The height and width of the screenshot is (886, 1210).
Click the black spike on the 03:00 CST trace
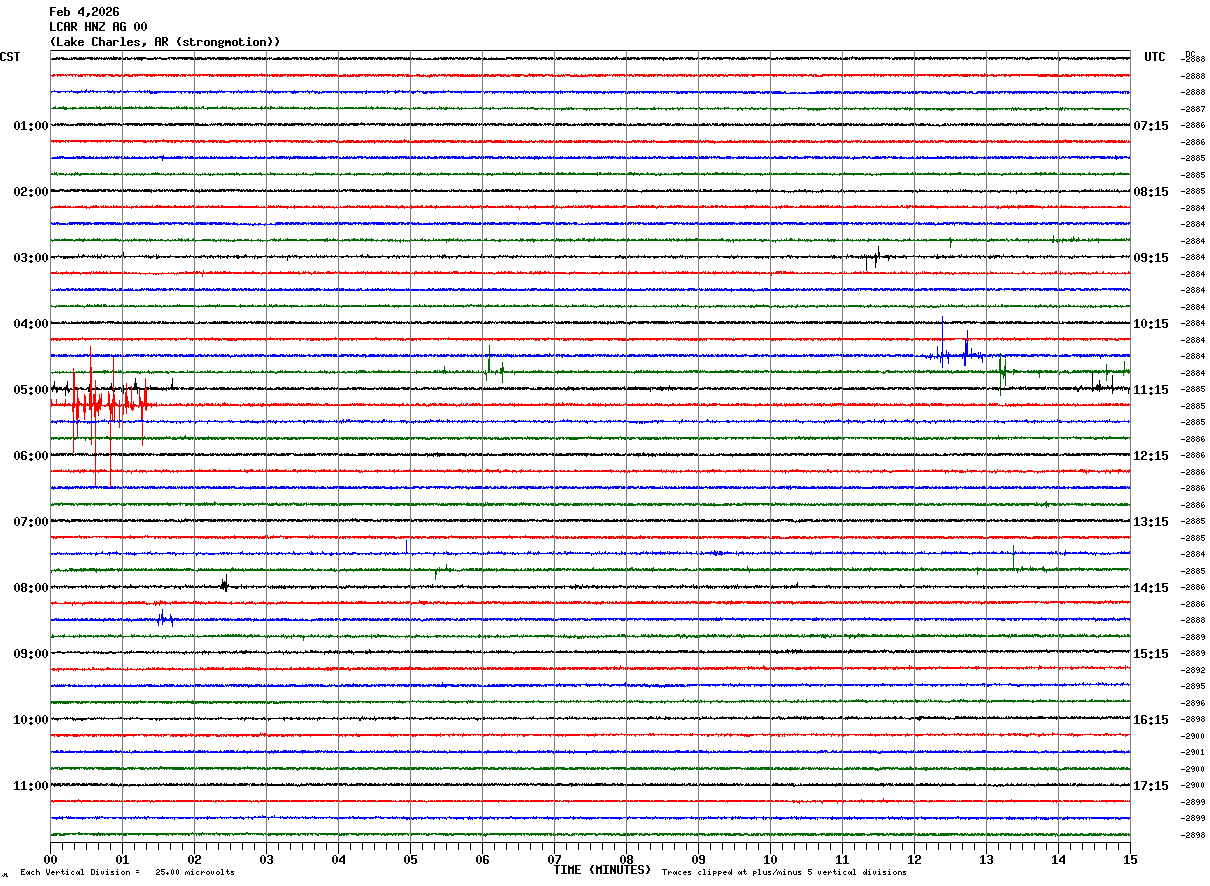(x=875, y=258)
